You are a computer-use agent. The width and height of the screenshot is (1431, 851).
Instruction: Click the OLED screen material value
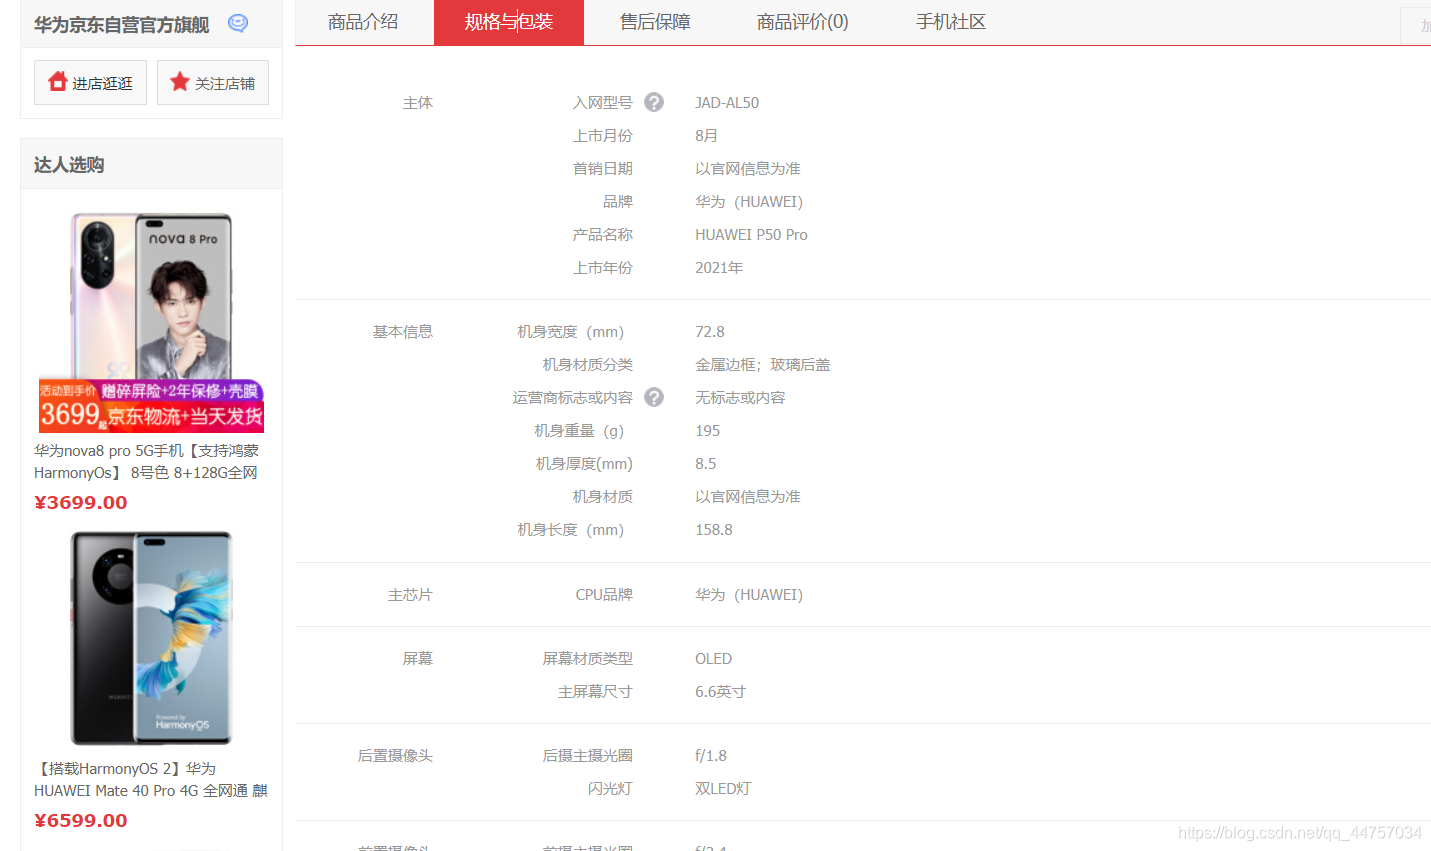pyautogui.click(x=714, y=659)
